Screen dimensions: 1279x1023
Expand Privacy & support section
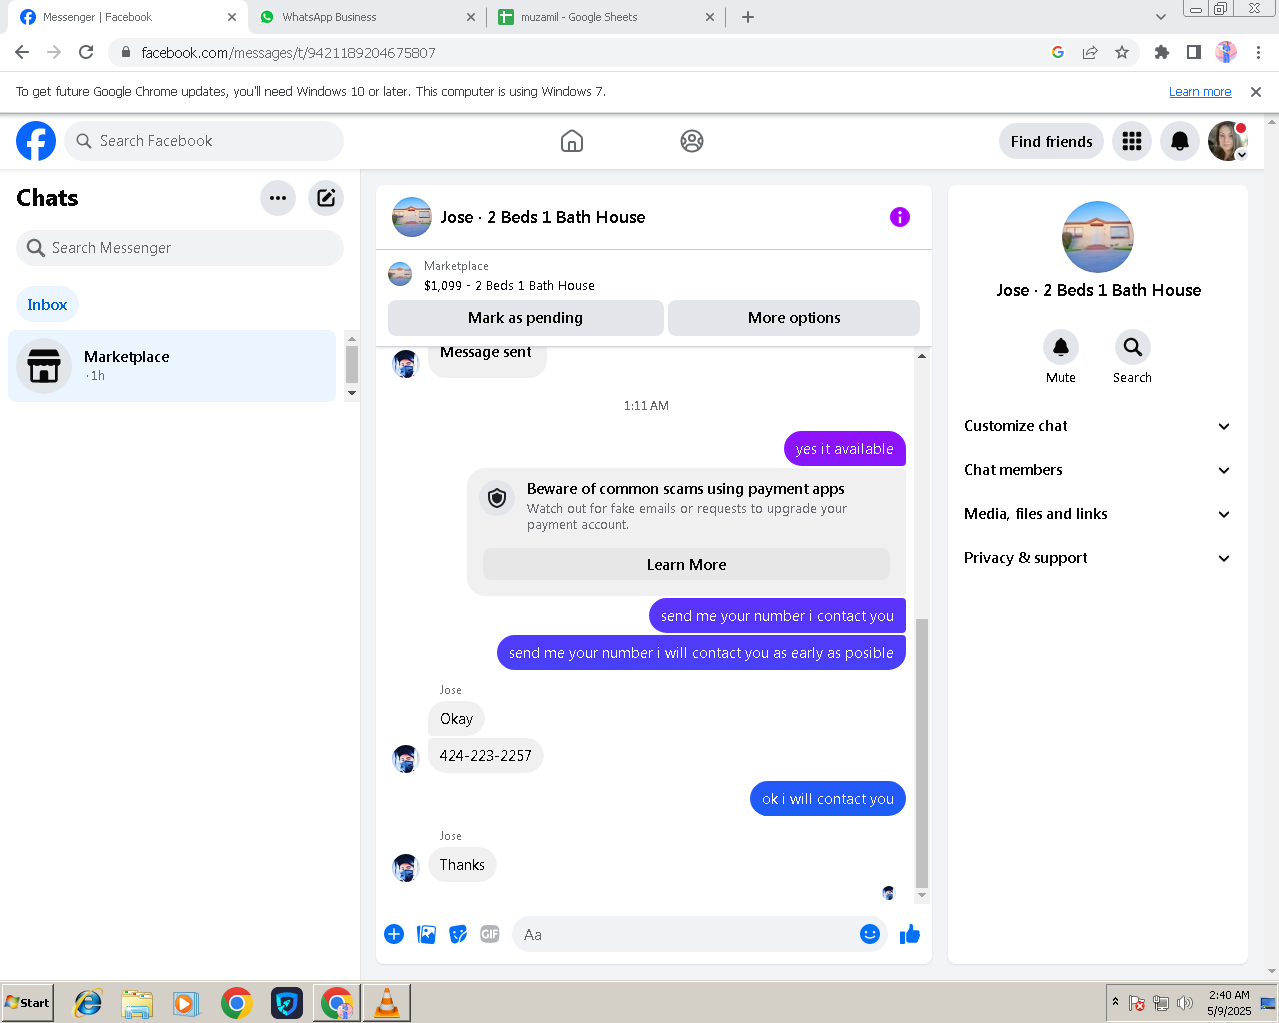pos(1097,558)
